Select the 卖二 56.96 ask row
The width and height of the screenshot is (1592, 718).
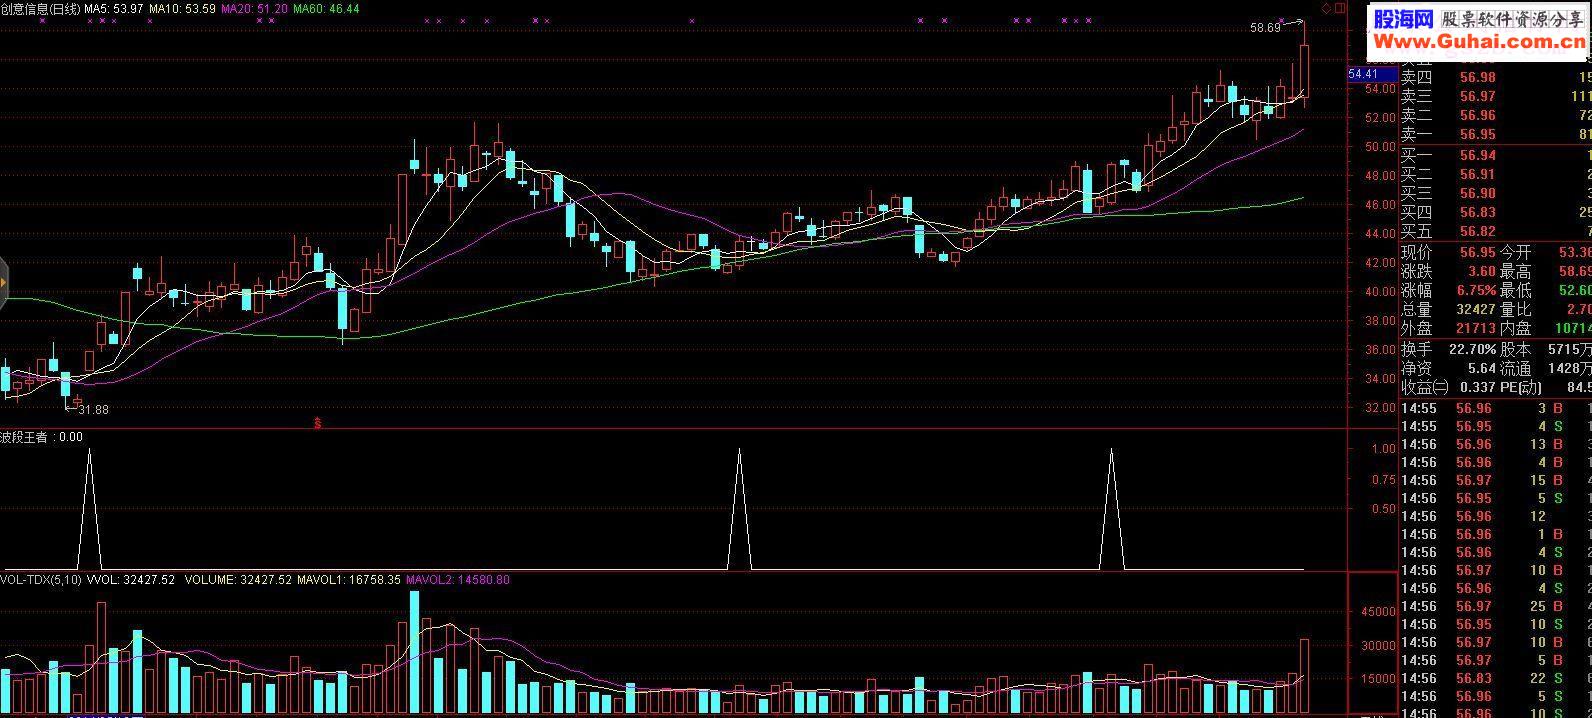pos(1495,116)
